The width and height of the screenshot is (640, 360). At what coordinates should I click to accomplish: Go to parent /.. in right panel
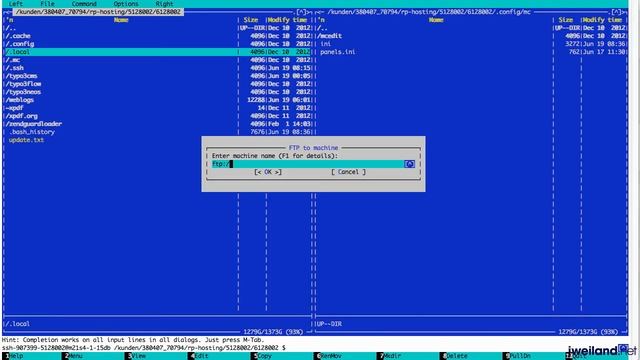pos(472,28)
